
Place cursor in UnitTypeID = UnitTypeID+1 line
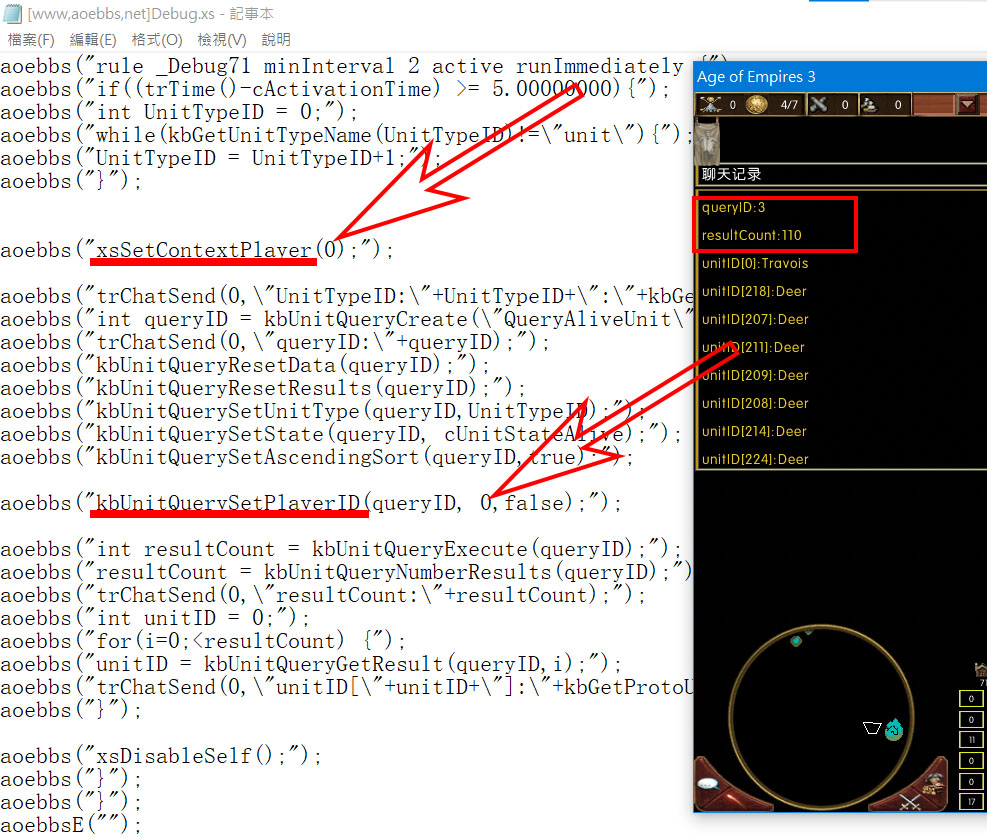[x=220, y=158]
